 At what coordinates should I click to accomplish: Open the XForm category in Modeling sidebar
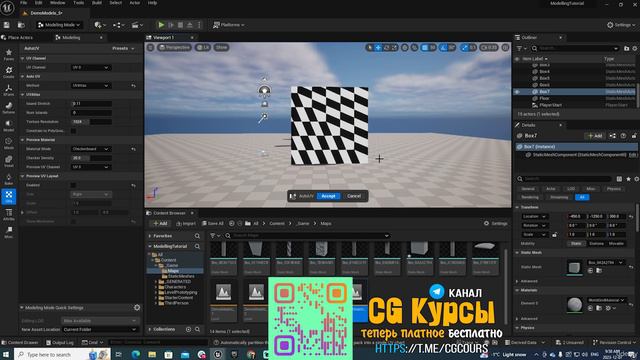click(x=9, y=90)
